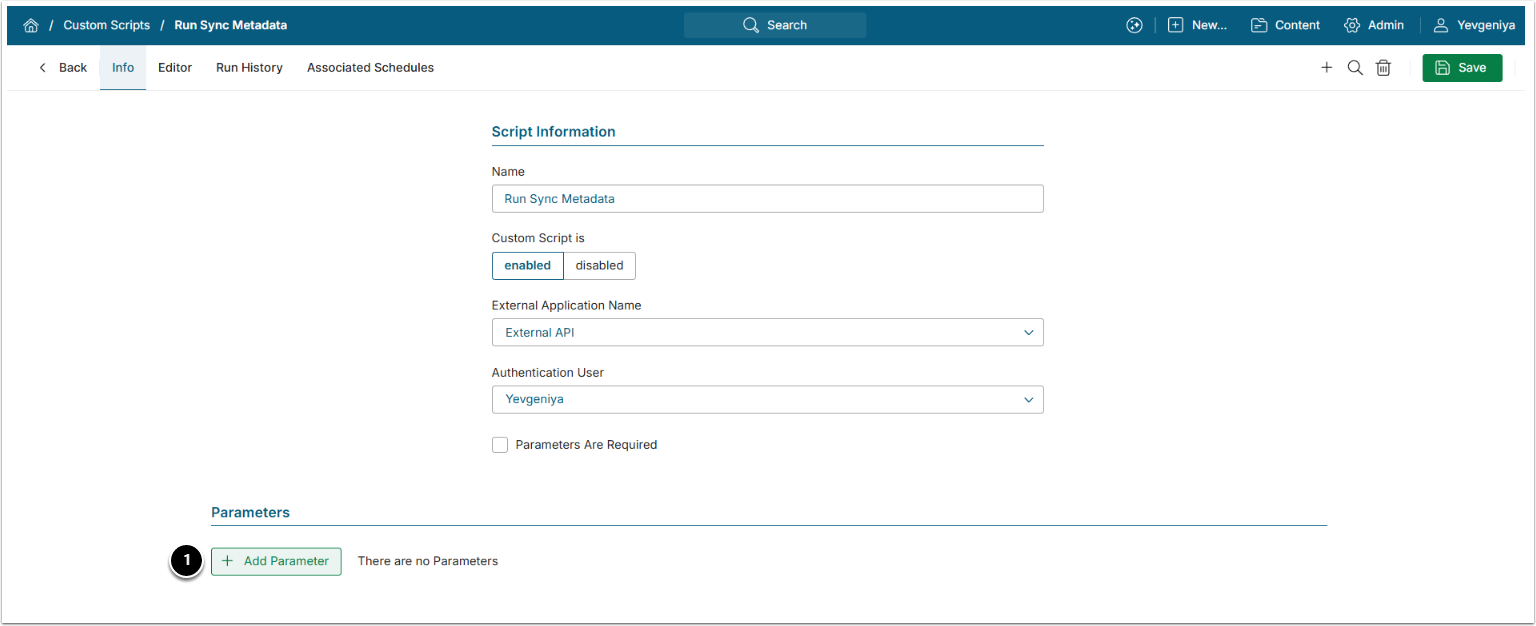Click the home icon in breadcrumb
The width and height of the screenshot is (1536, 626).
(31, 25)
